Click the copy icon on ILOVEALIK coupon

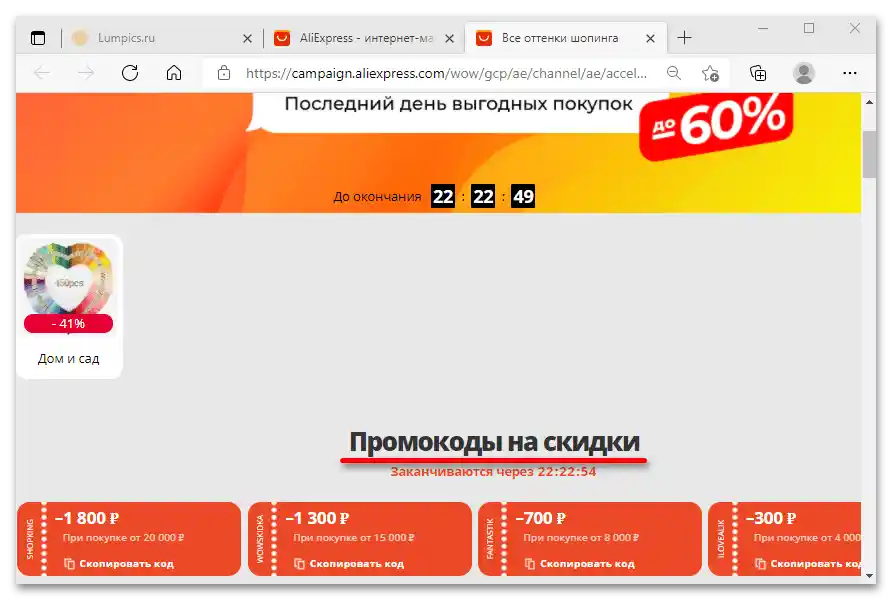760,564
